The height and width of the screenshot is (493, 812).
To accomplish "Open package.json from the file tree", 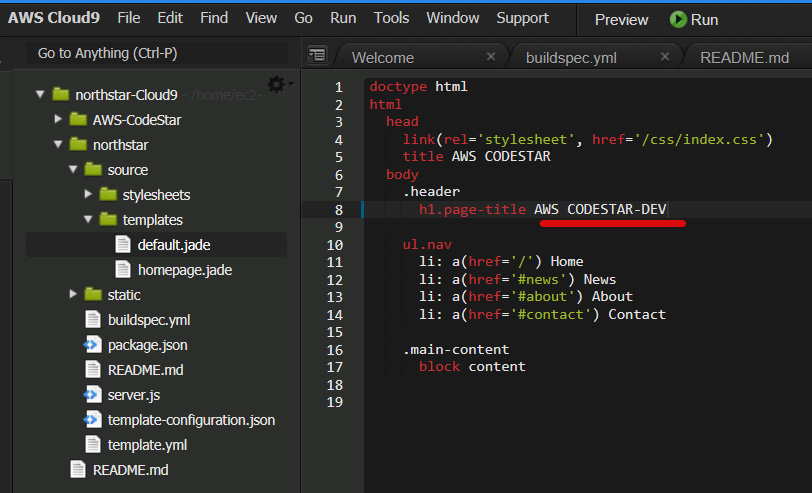I will (148, 345).
